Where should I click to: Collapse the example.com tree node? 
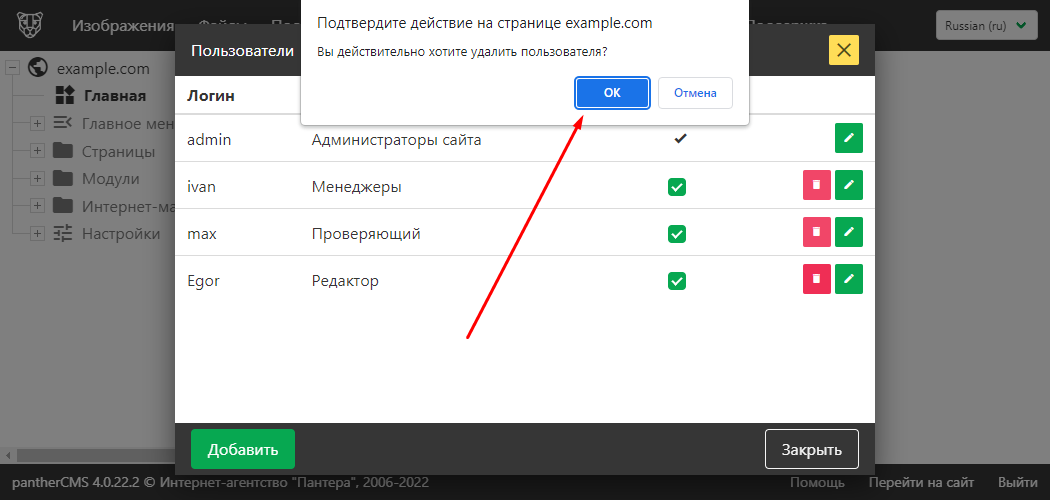tap(14, 68)
